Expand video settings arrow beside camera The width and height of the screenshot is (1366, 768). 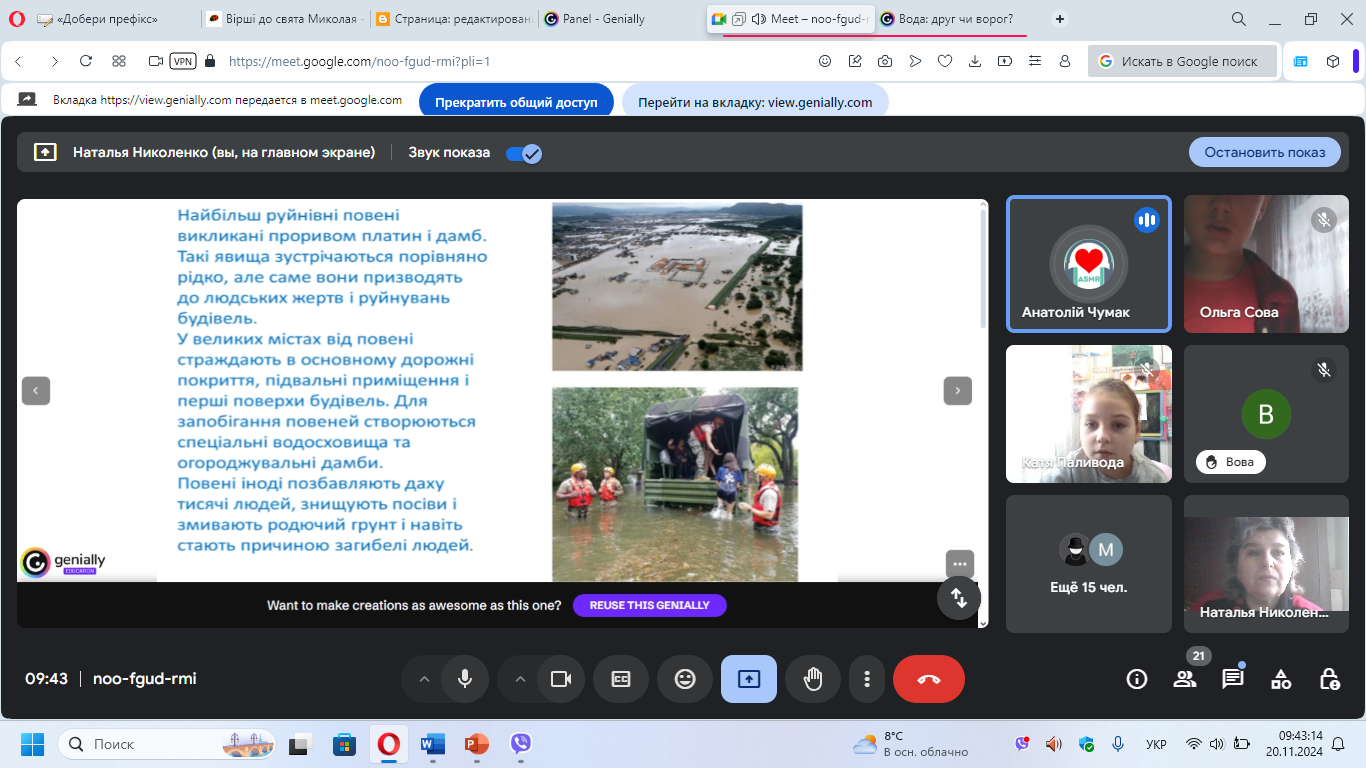[x=520, y=679]
